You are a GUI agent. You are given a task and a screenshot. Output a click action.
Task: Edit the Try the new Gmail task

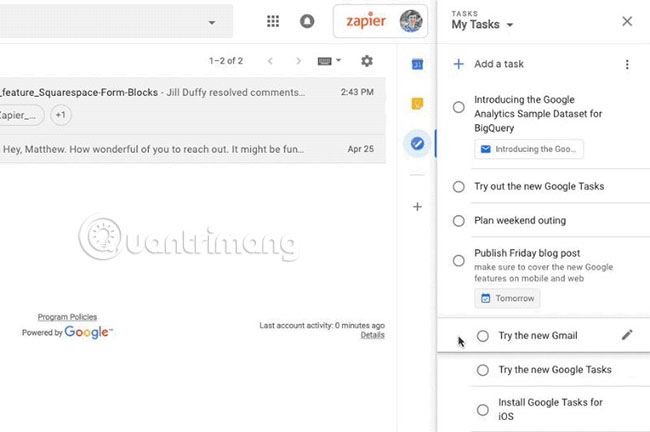pyautogui.click(x=627, y=335)
